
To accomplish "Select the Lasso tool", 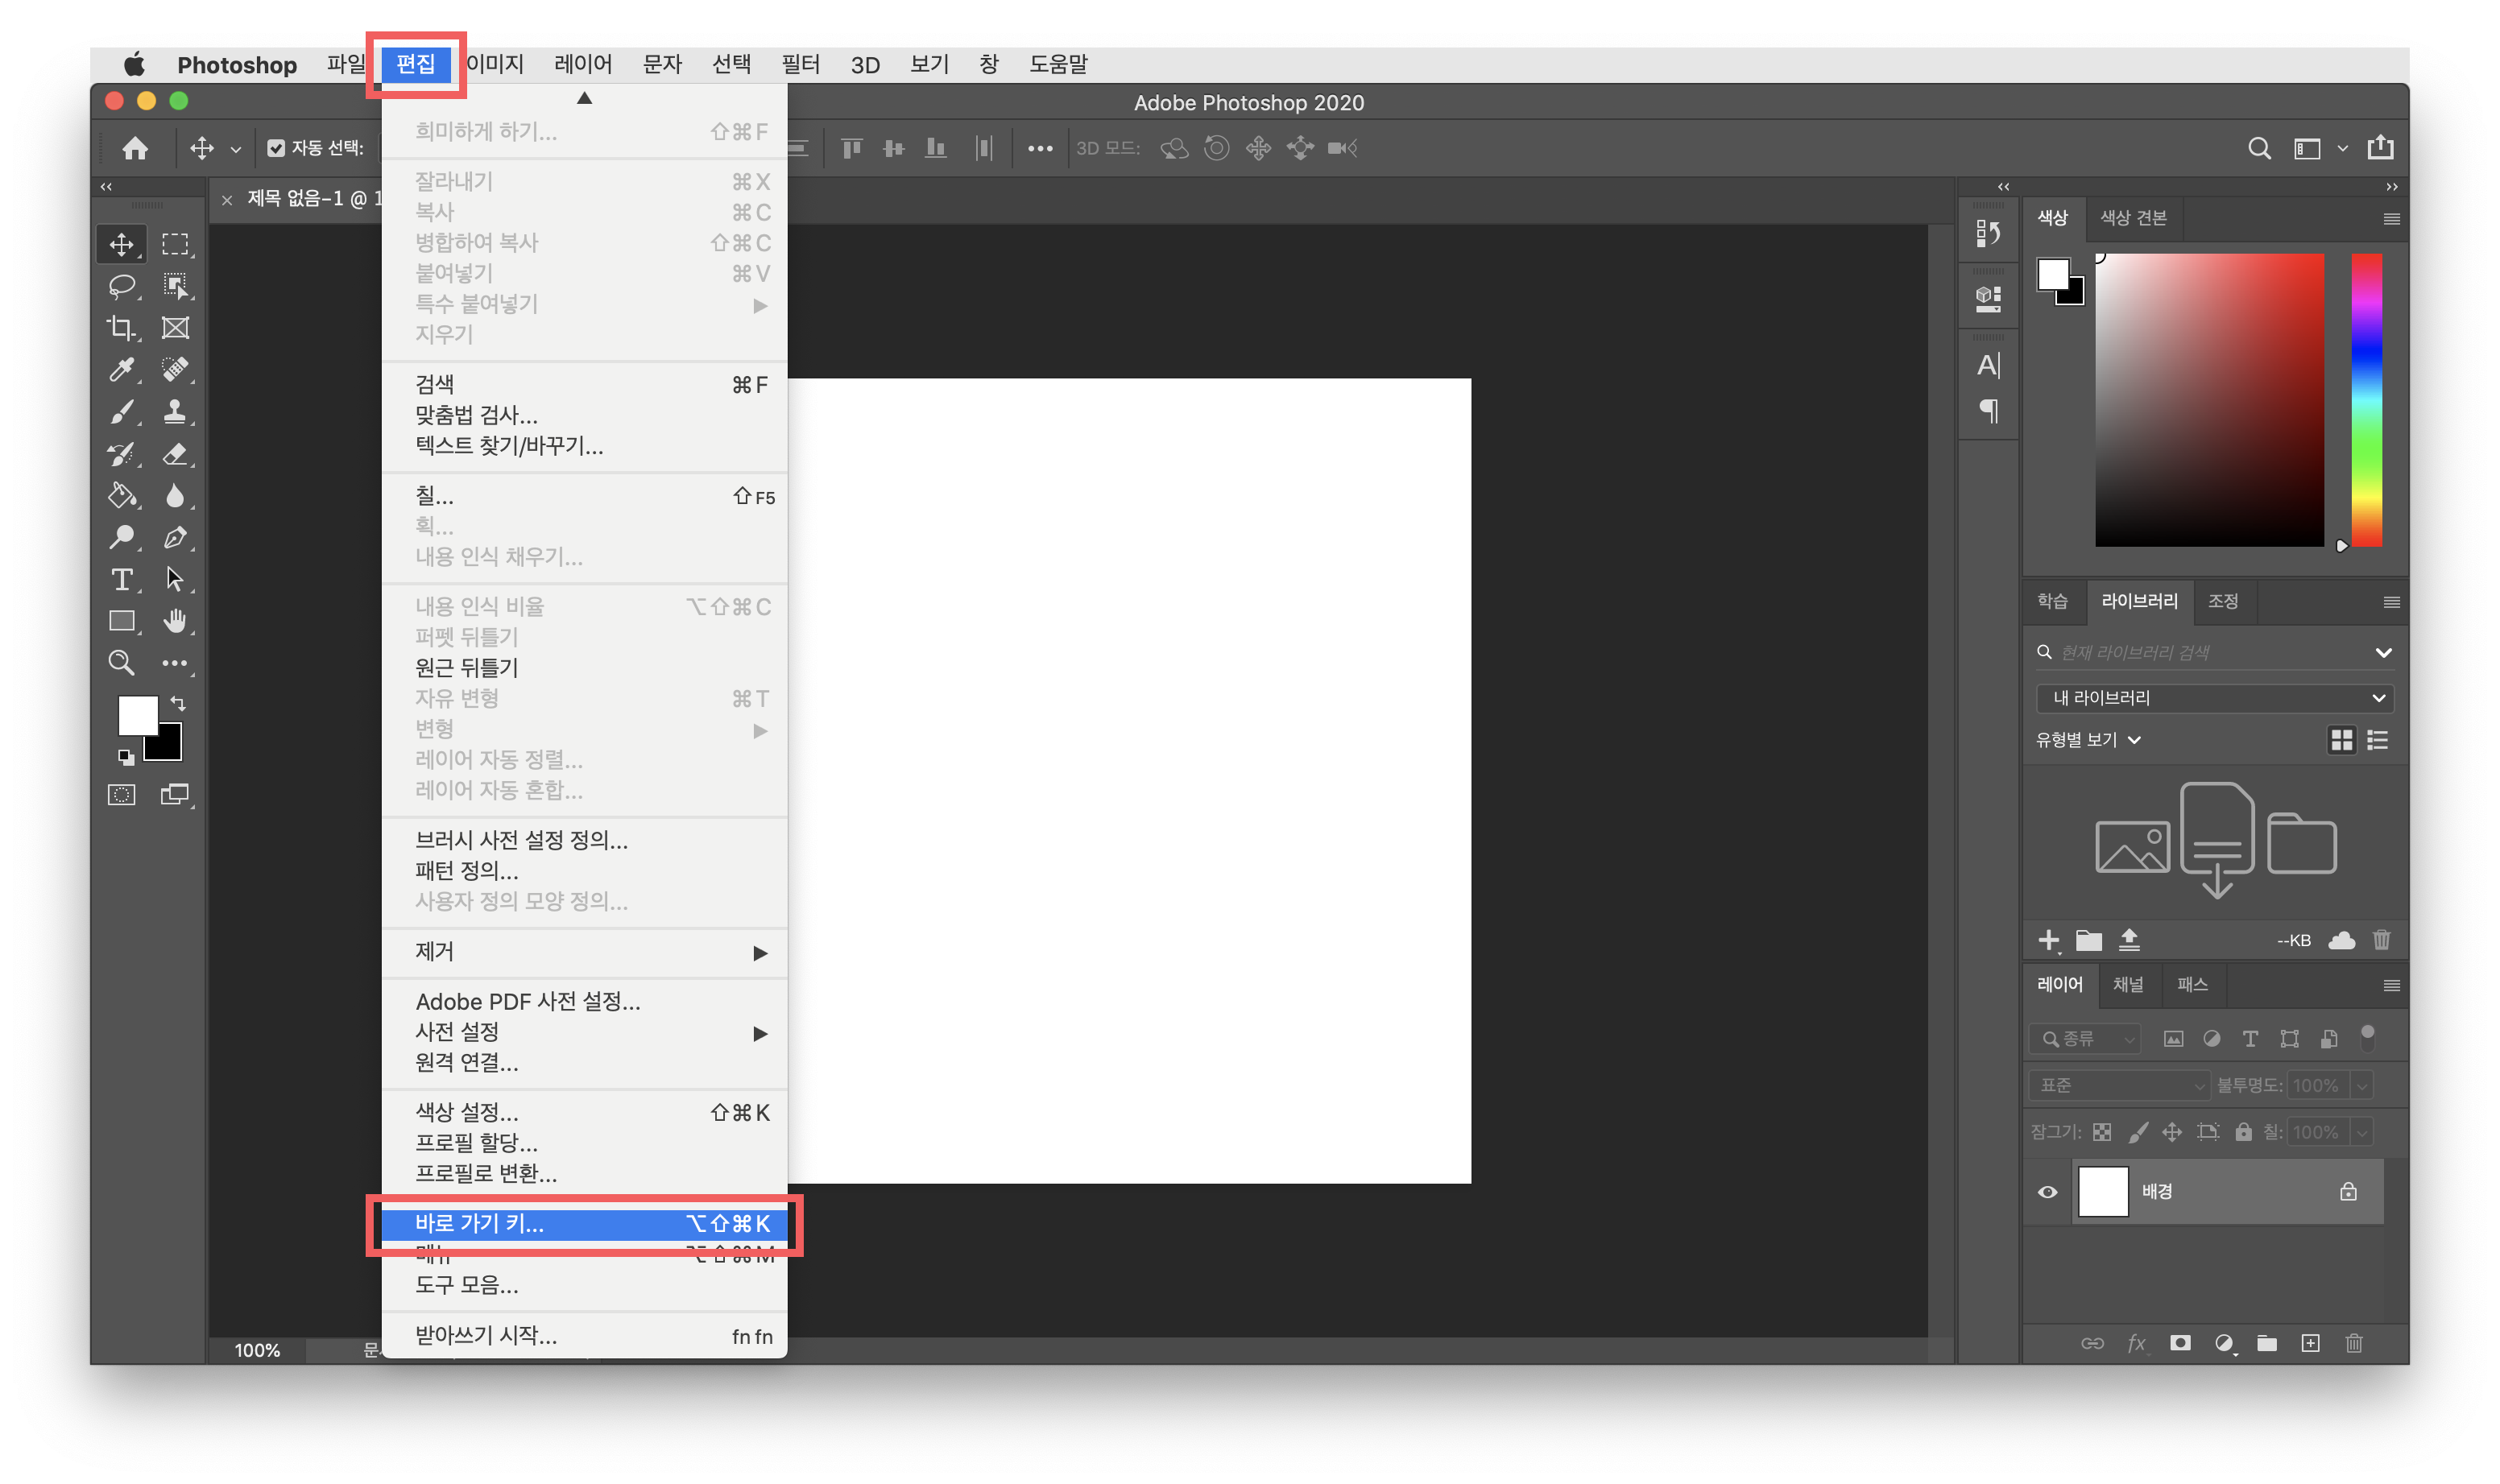I will pyautogui.click(x=122, y=286).
